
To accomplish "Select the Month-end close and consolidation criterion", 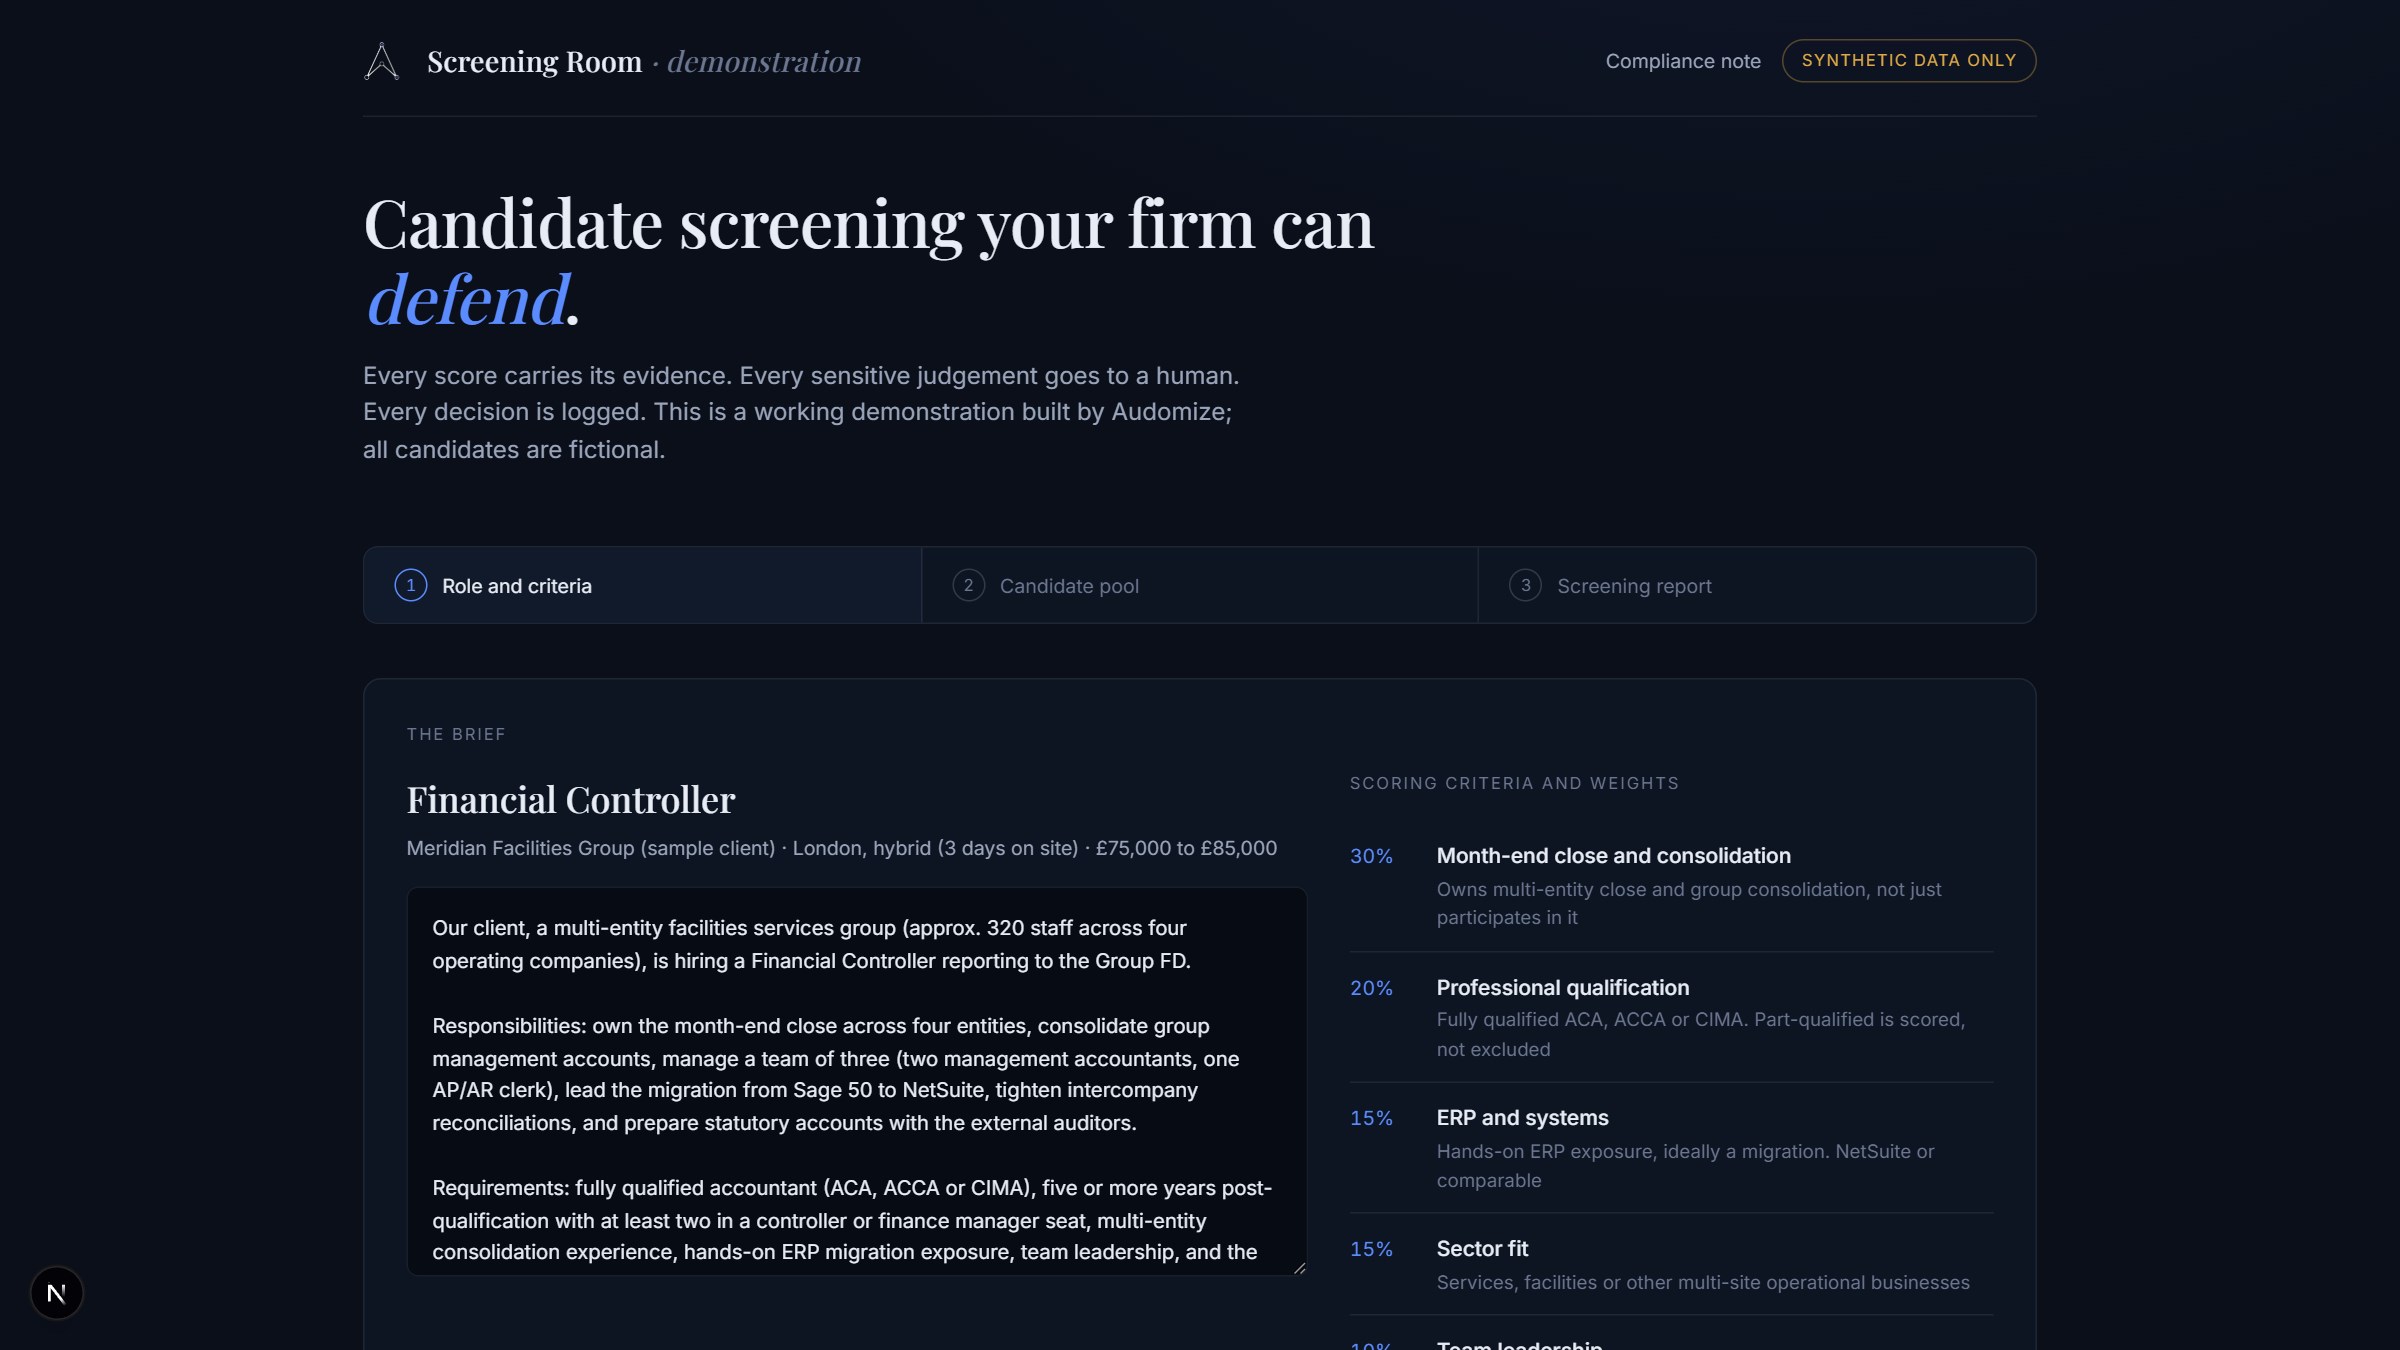I will [x=1613, y=856].
